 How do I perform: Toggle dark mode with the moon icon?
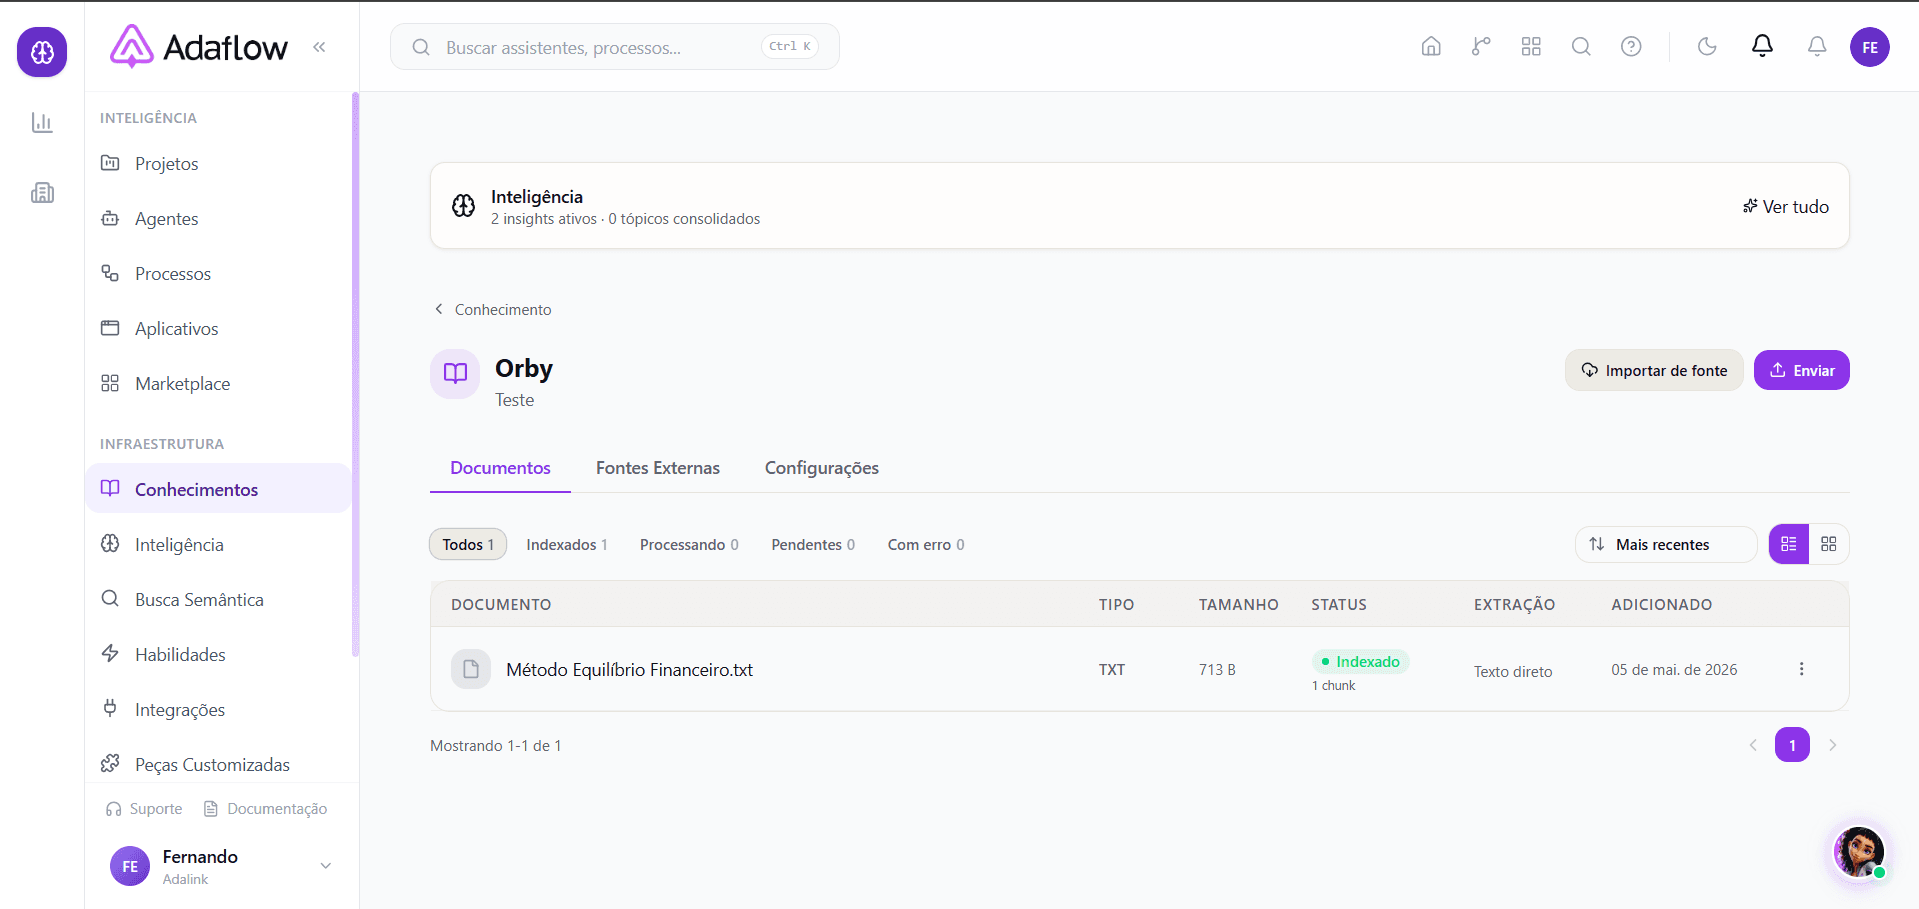coord(1707,47)
